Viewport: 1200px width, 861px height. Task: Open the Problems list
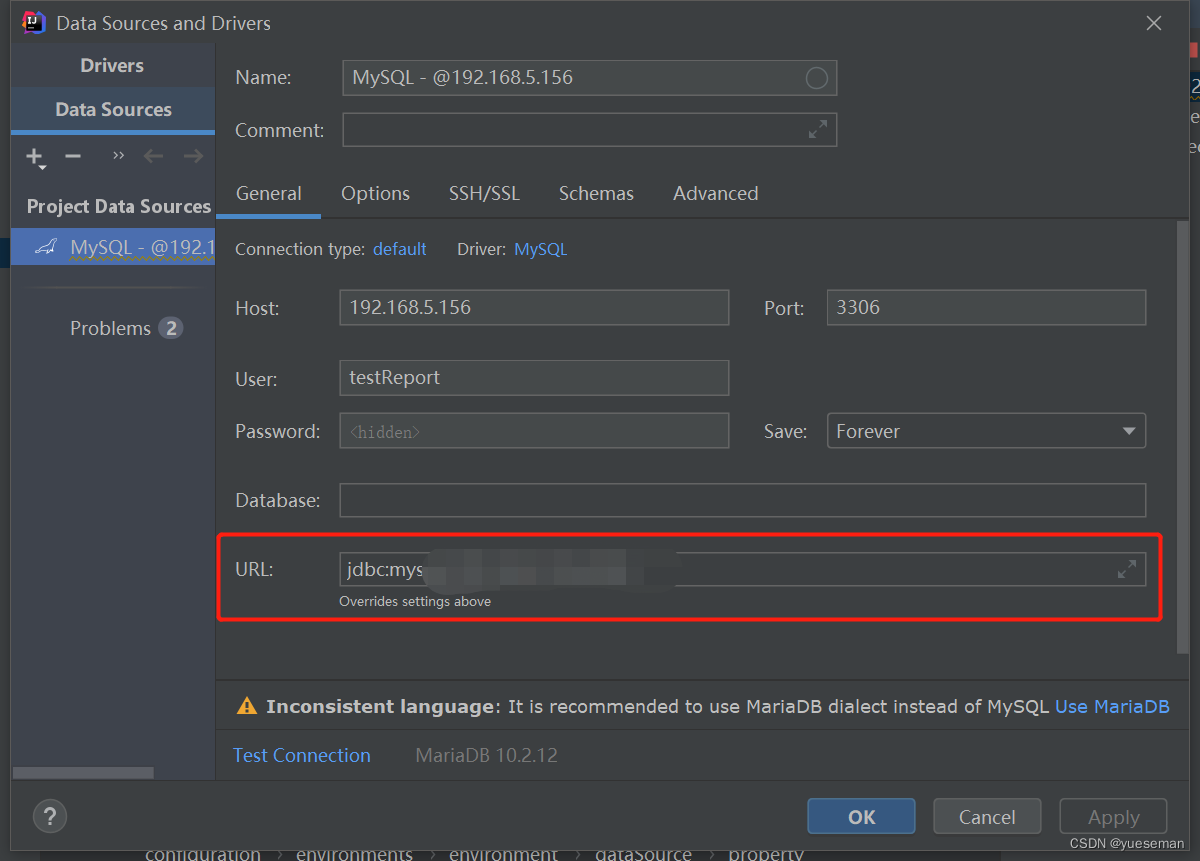(x=110, y=328)
